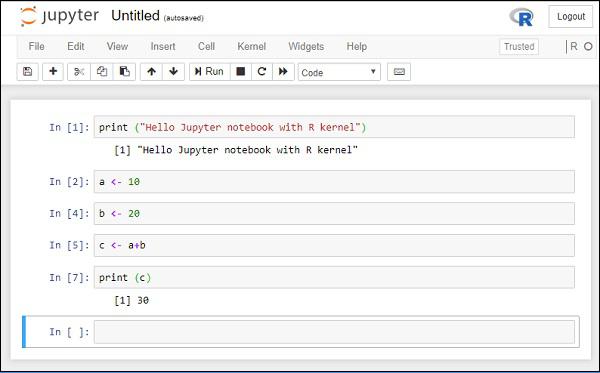
Task: Open the File menu
Action: 36,46
